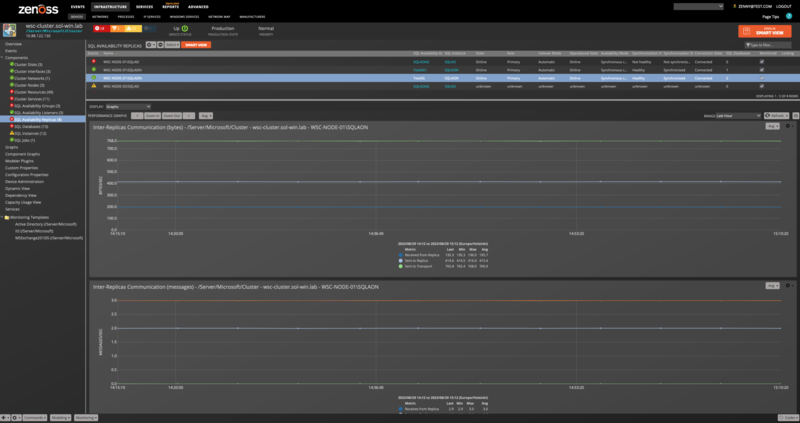Open the top search dropdown box
The image size is (800, 423).
click(698, 7)
